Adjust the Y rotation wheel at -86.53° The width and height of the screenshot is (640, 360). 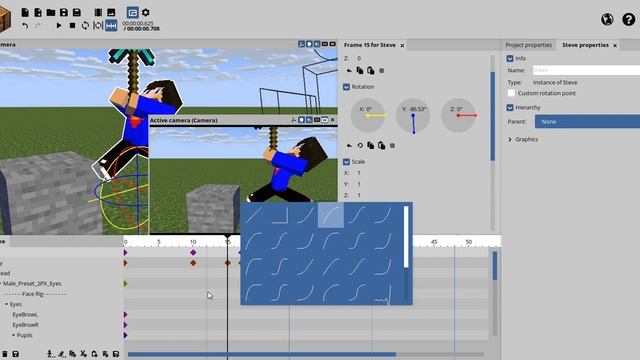[x=413, y=116]
